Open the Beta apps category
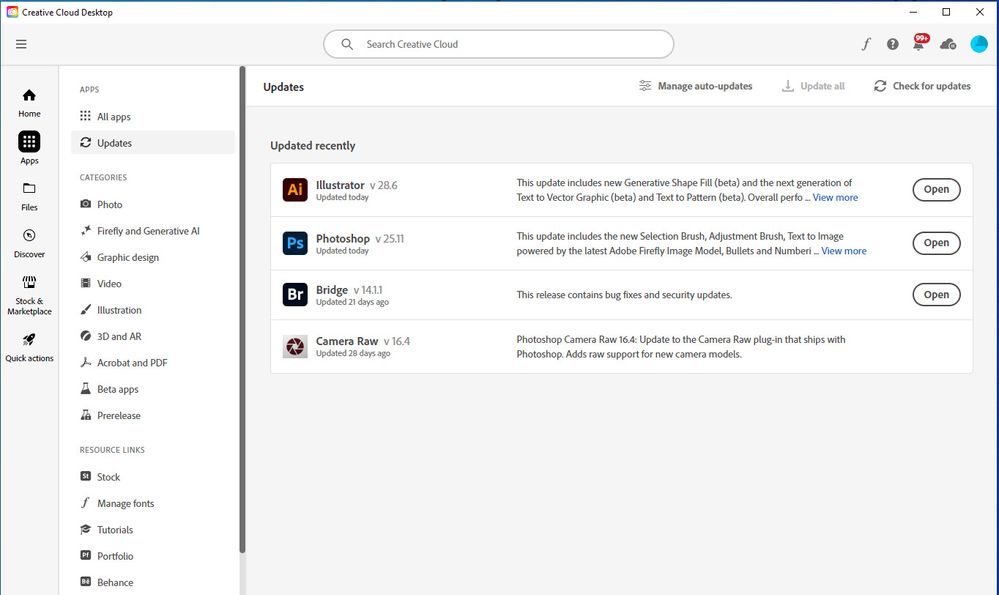999x595 pixels. [x=153, y=389]
